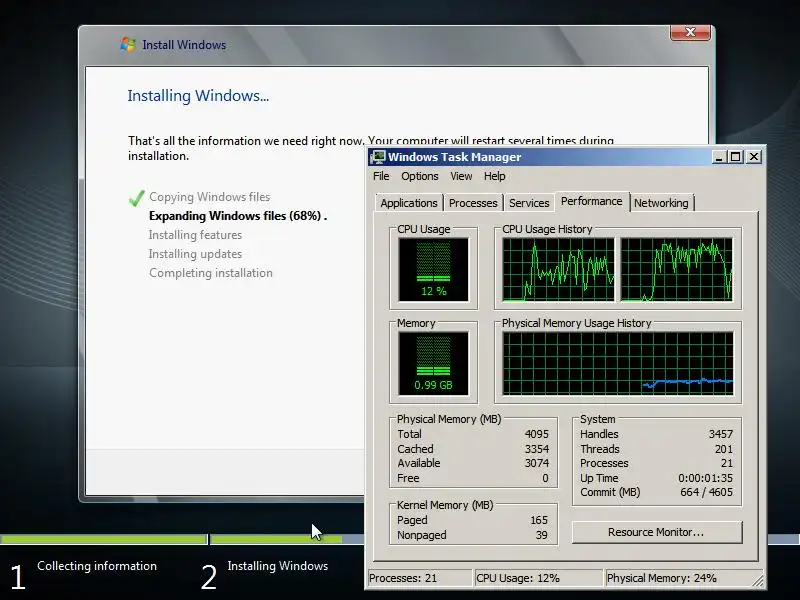The image size is (800, 600).
Task: Switch to the Networking tab
Action: [661, 203]
